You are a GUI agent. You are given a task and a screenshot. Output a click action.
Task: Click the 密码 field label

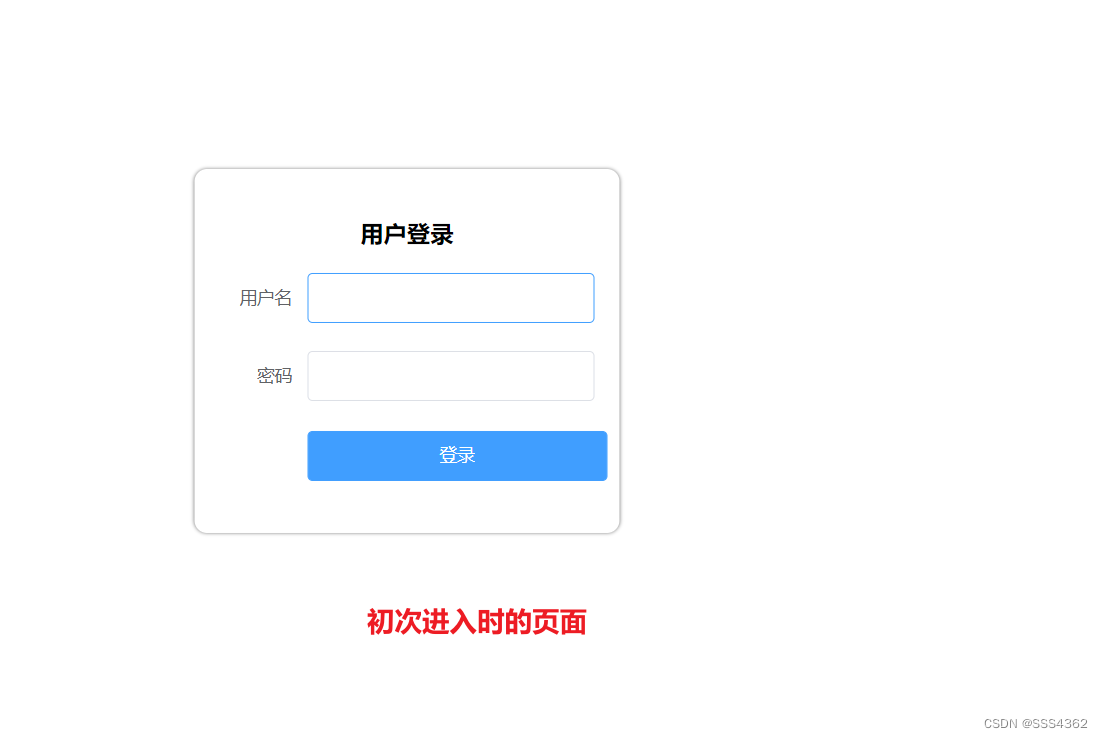[274, 376]
